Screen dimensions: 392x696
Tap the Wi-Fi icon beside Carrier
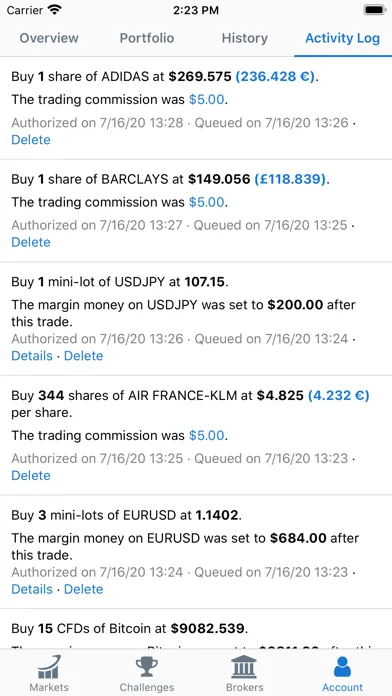click(54, 10)
